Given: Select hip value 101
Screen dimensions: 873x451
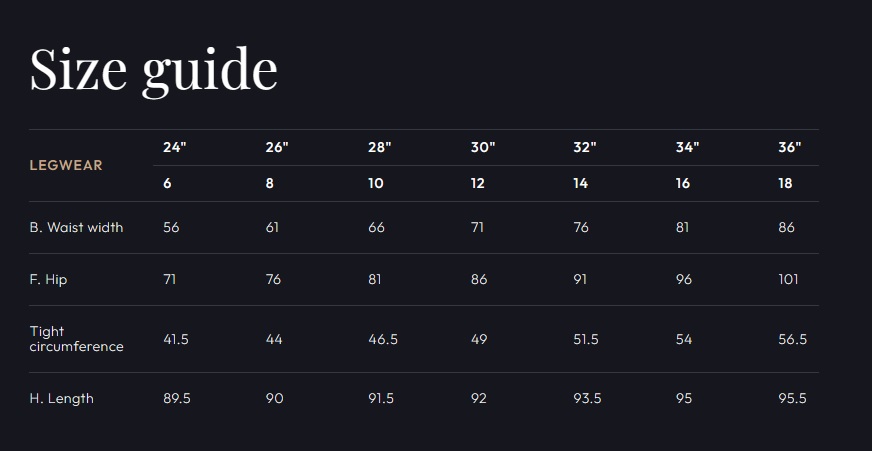Looking at the screenshot, I should 788,279.
